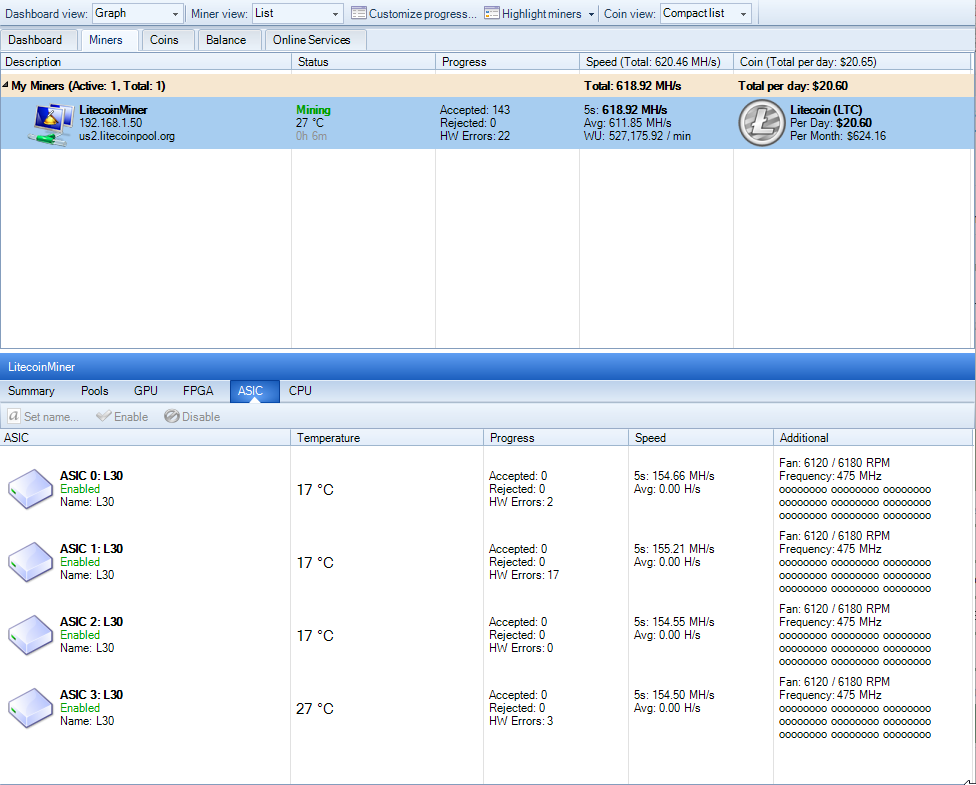Click the 27 °C temperature of ASIC 3
This screenshot has height=785, width=976.
tap(315, 708)
